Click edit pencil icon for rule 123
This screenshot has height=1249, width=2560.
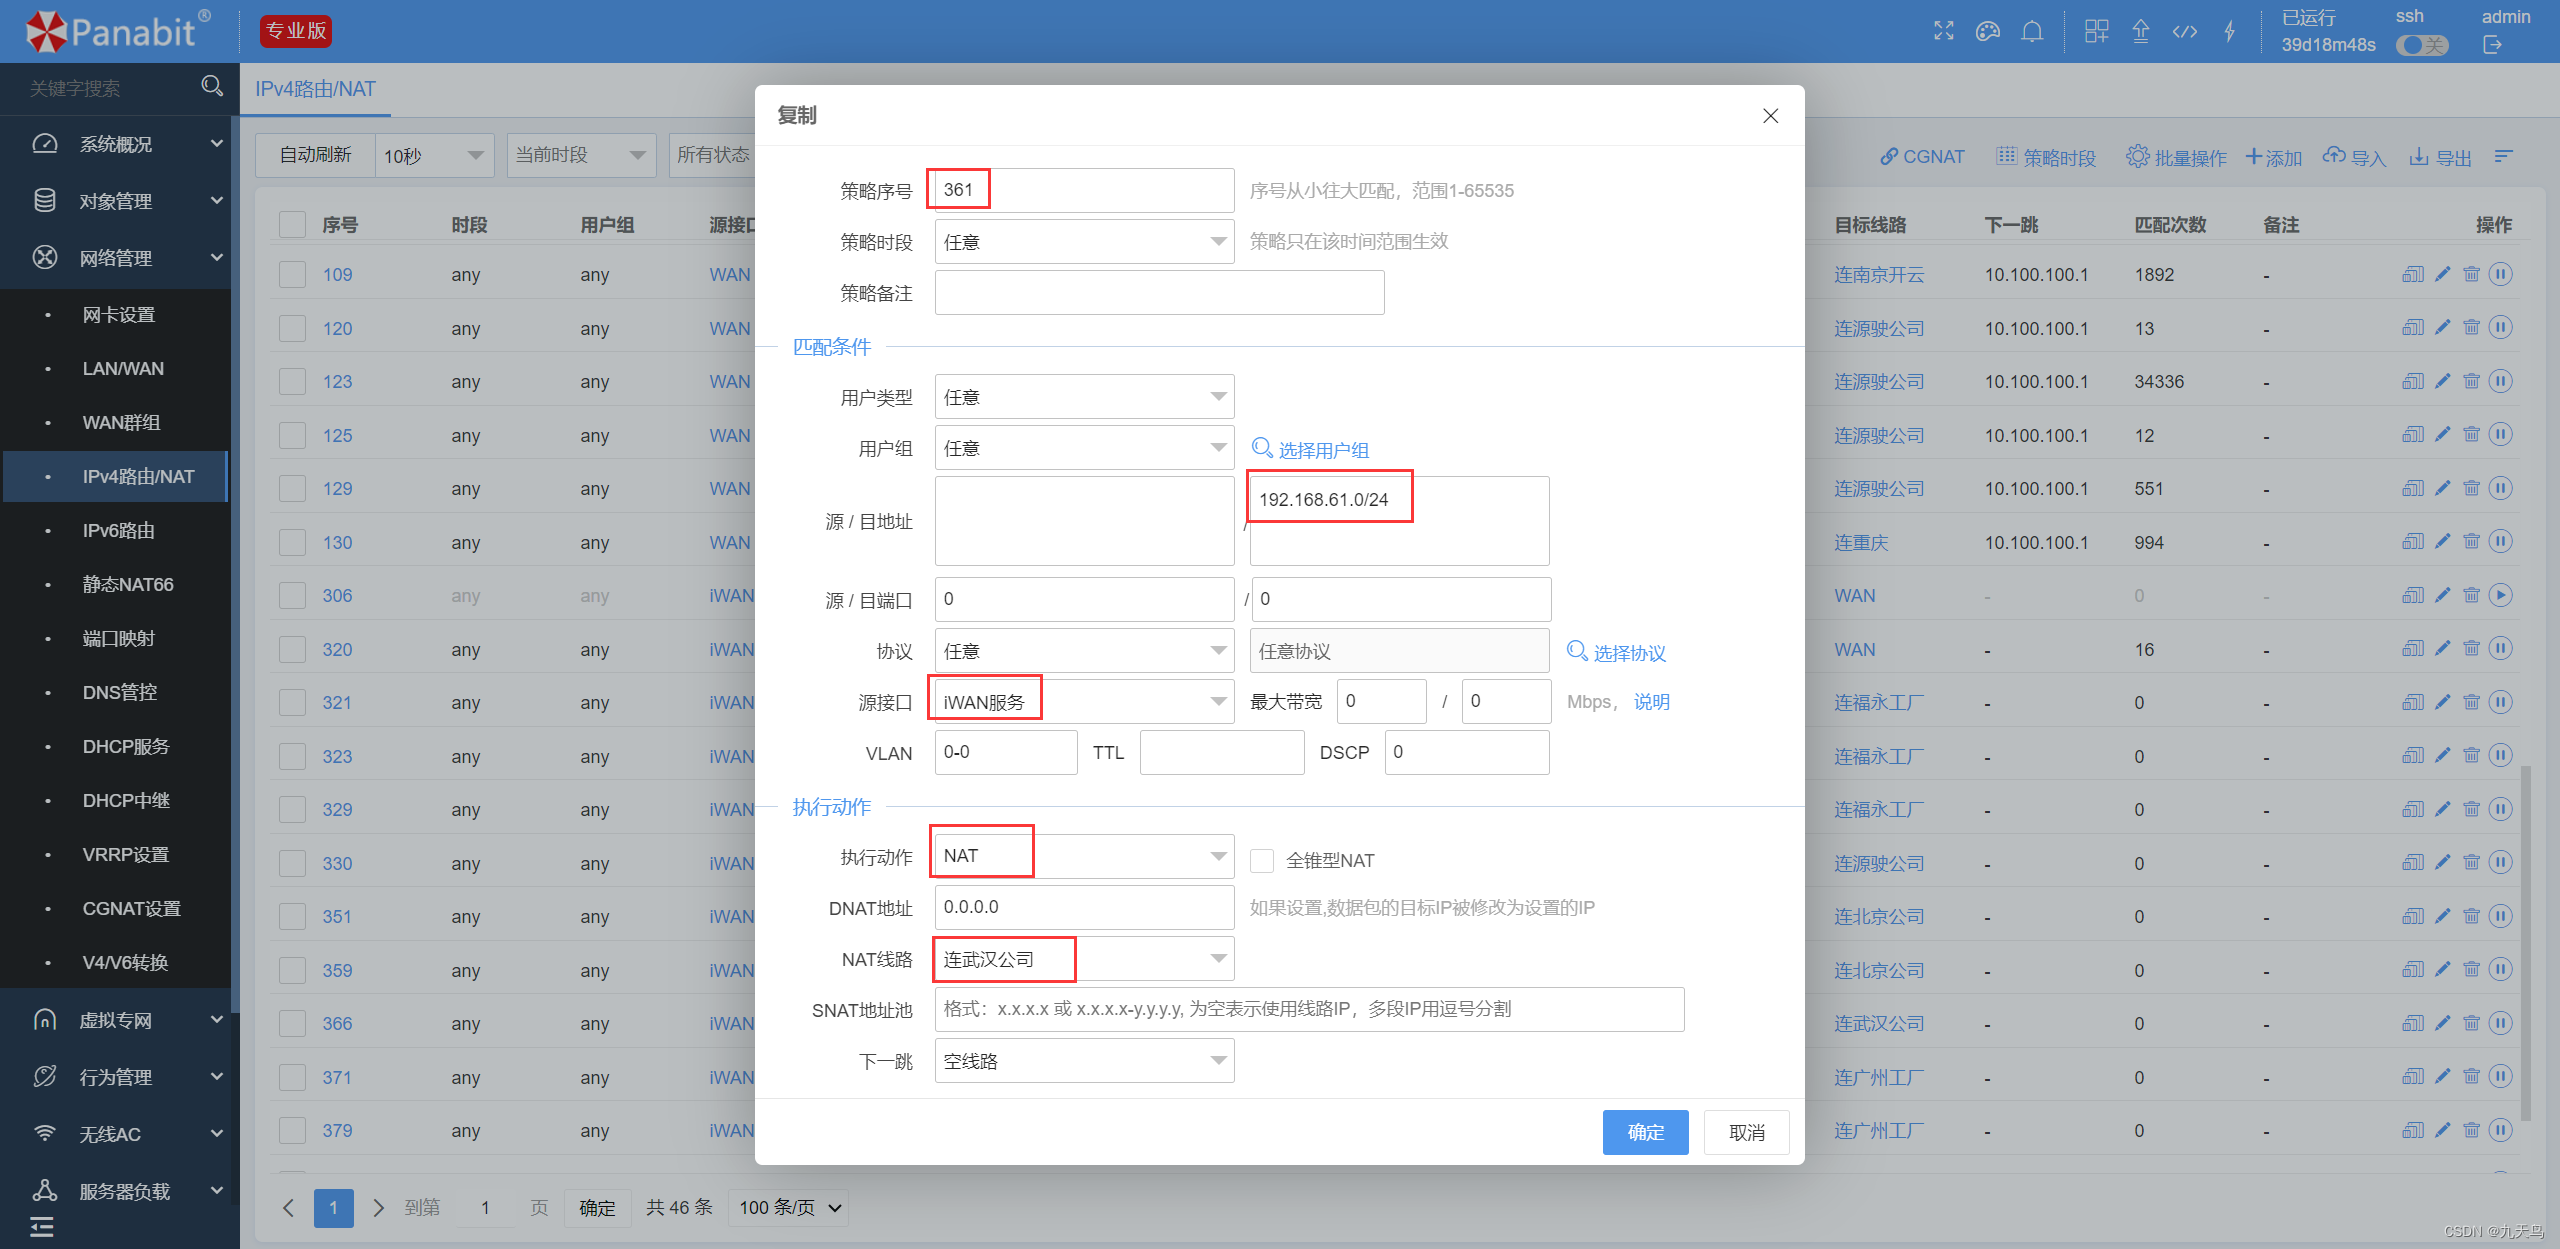[2442, 381]
